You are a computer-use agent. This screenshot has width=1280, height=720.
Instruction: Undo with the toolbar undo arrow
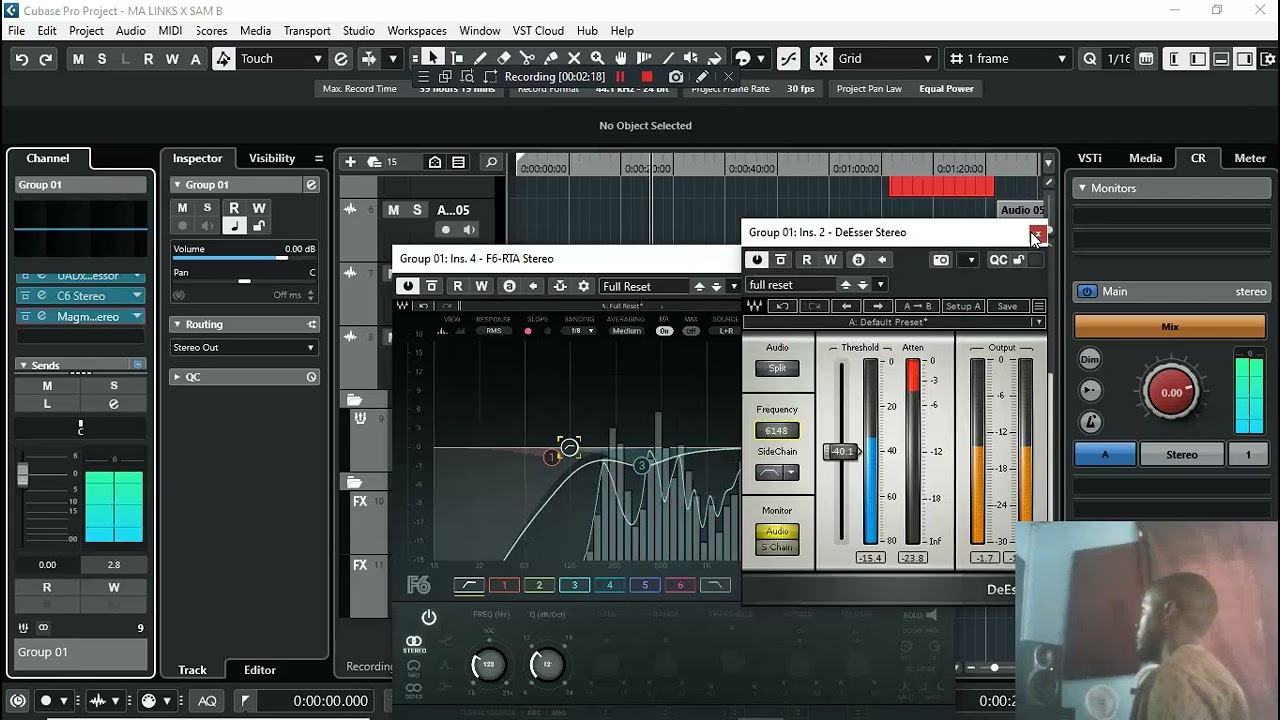(x=22, y=59)
